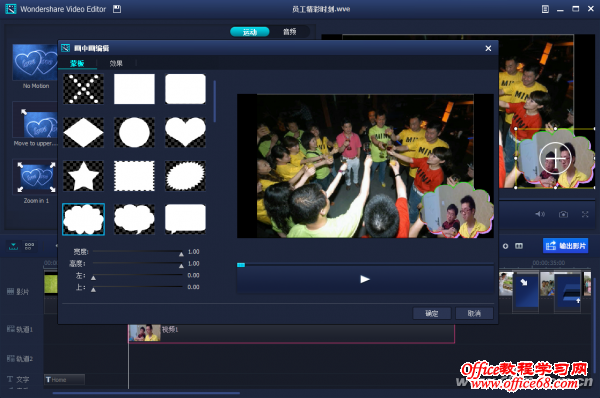Adjust the 宽度 slider handle
The image size is (600, 398).
[x=181, y=254]
